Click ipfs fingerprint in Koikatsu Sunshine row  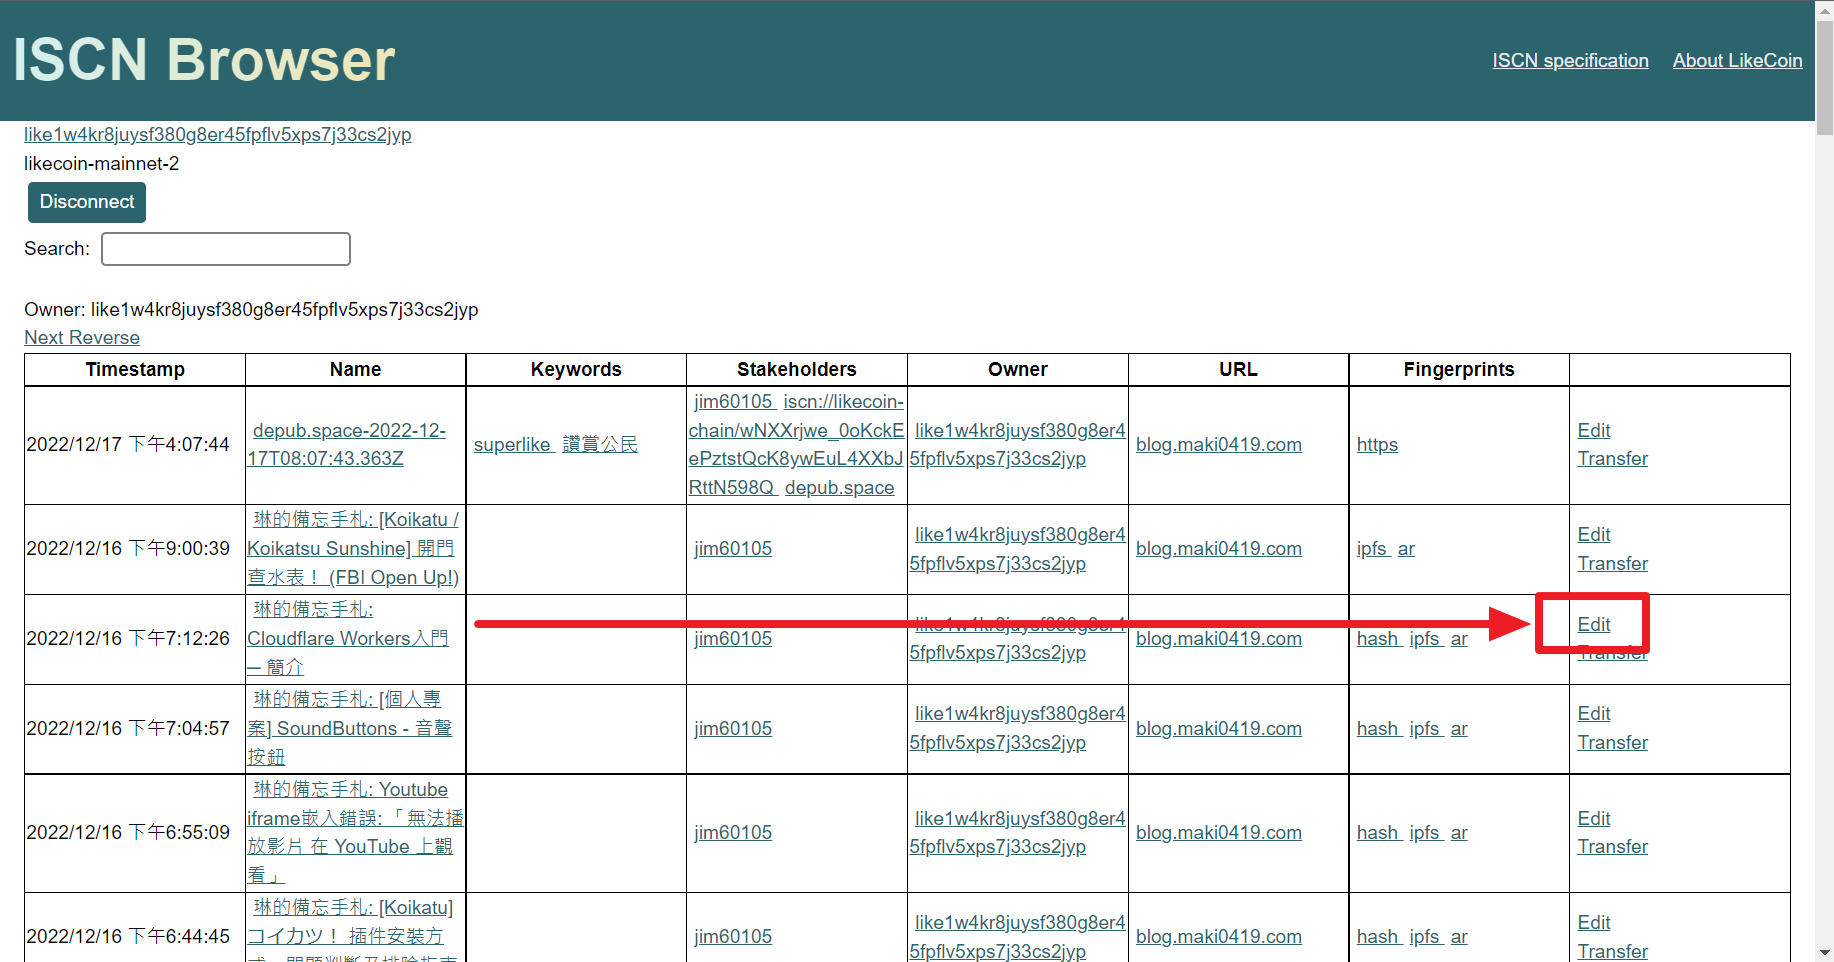click(1371, 549)
